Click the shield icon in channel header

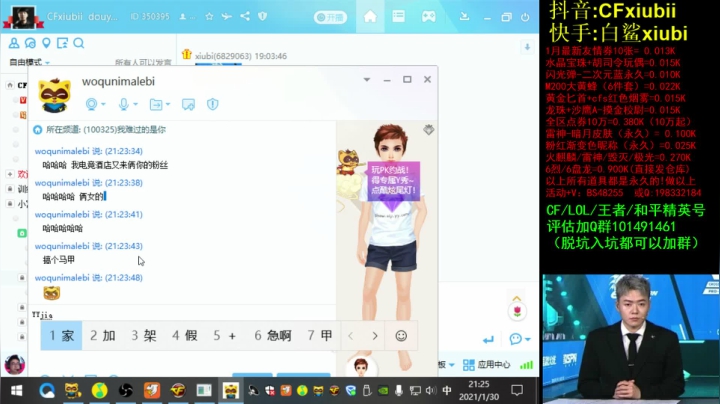coord(263,17)
